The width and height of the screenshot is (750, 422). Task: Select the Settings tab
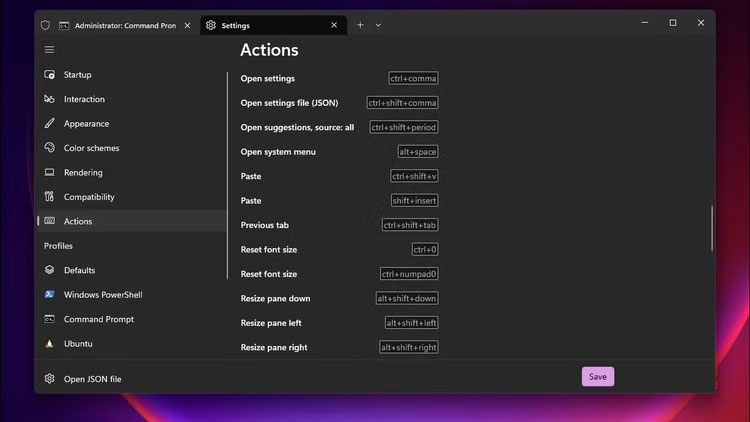[273, 25]
